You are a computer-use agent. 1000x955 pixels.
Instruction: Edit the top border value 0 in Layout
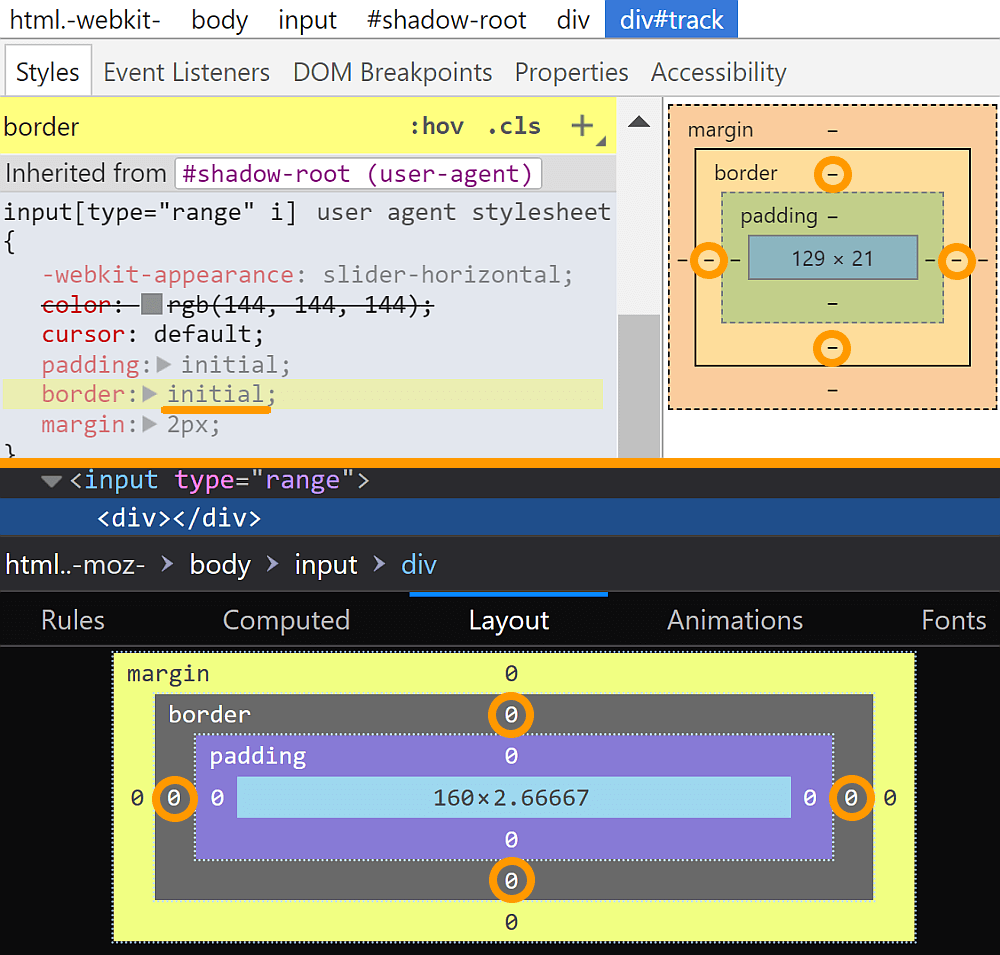click(511, 715)
